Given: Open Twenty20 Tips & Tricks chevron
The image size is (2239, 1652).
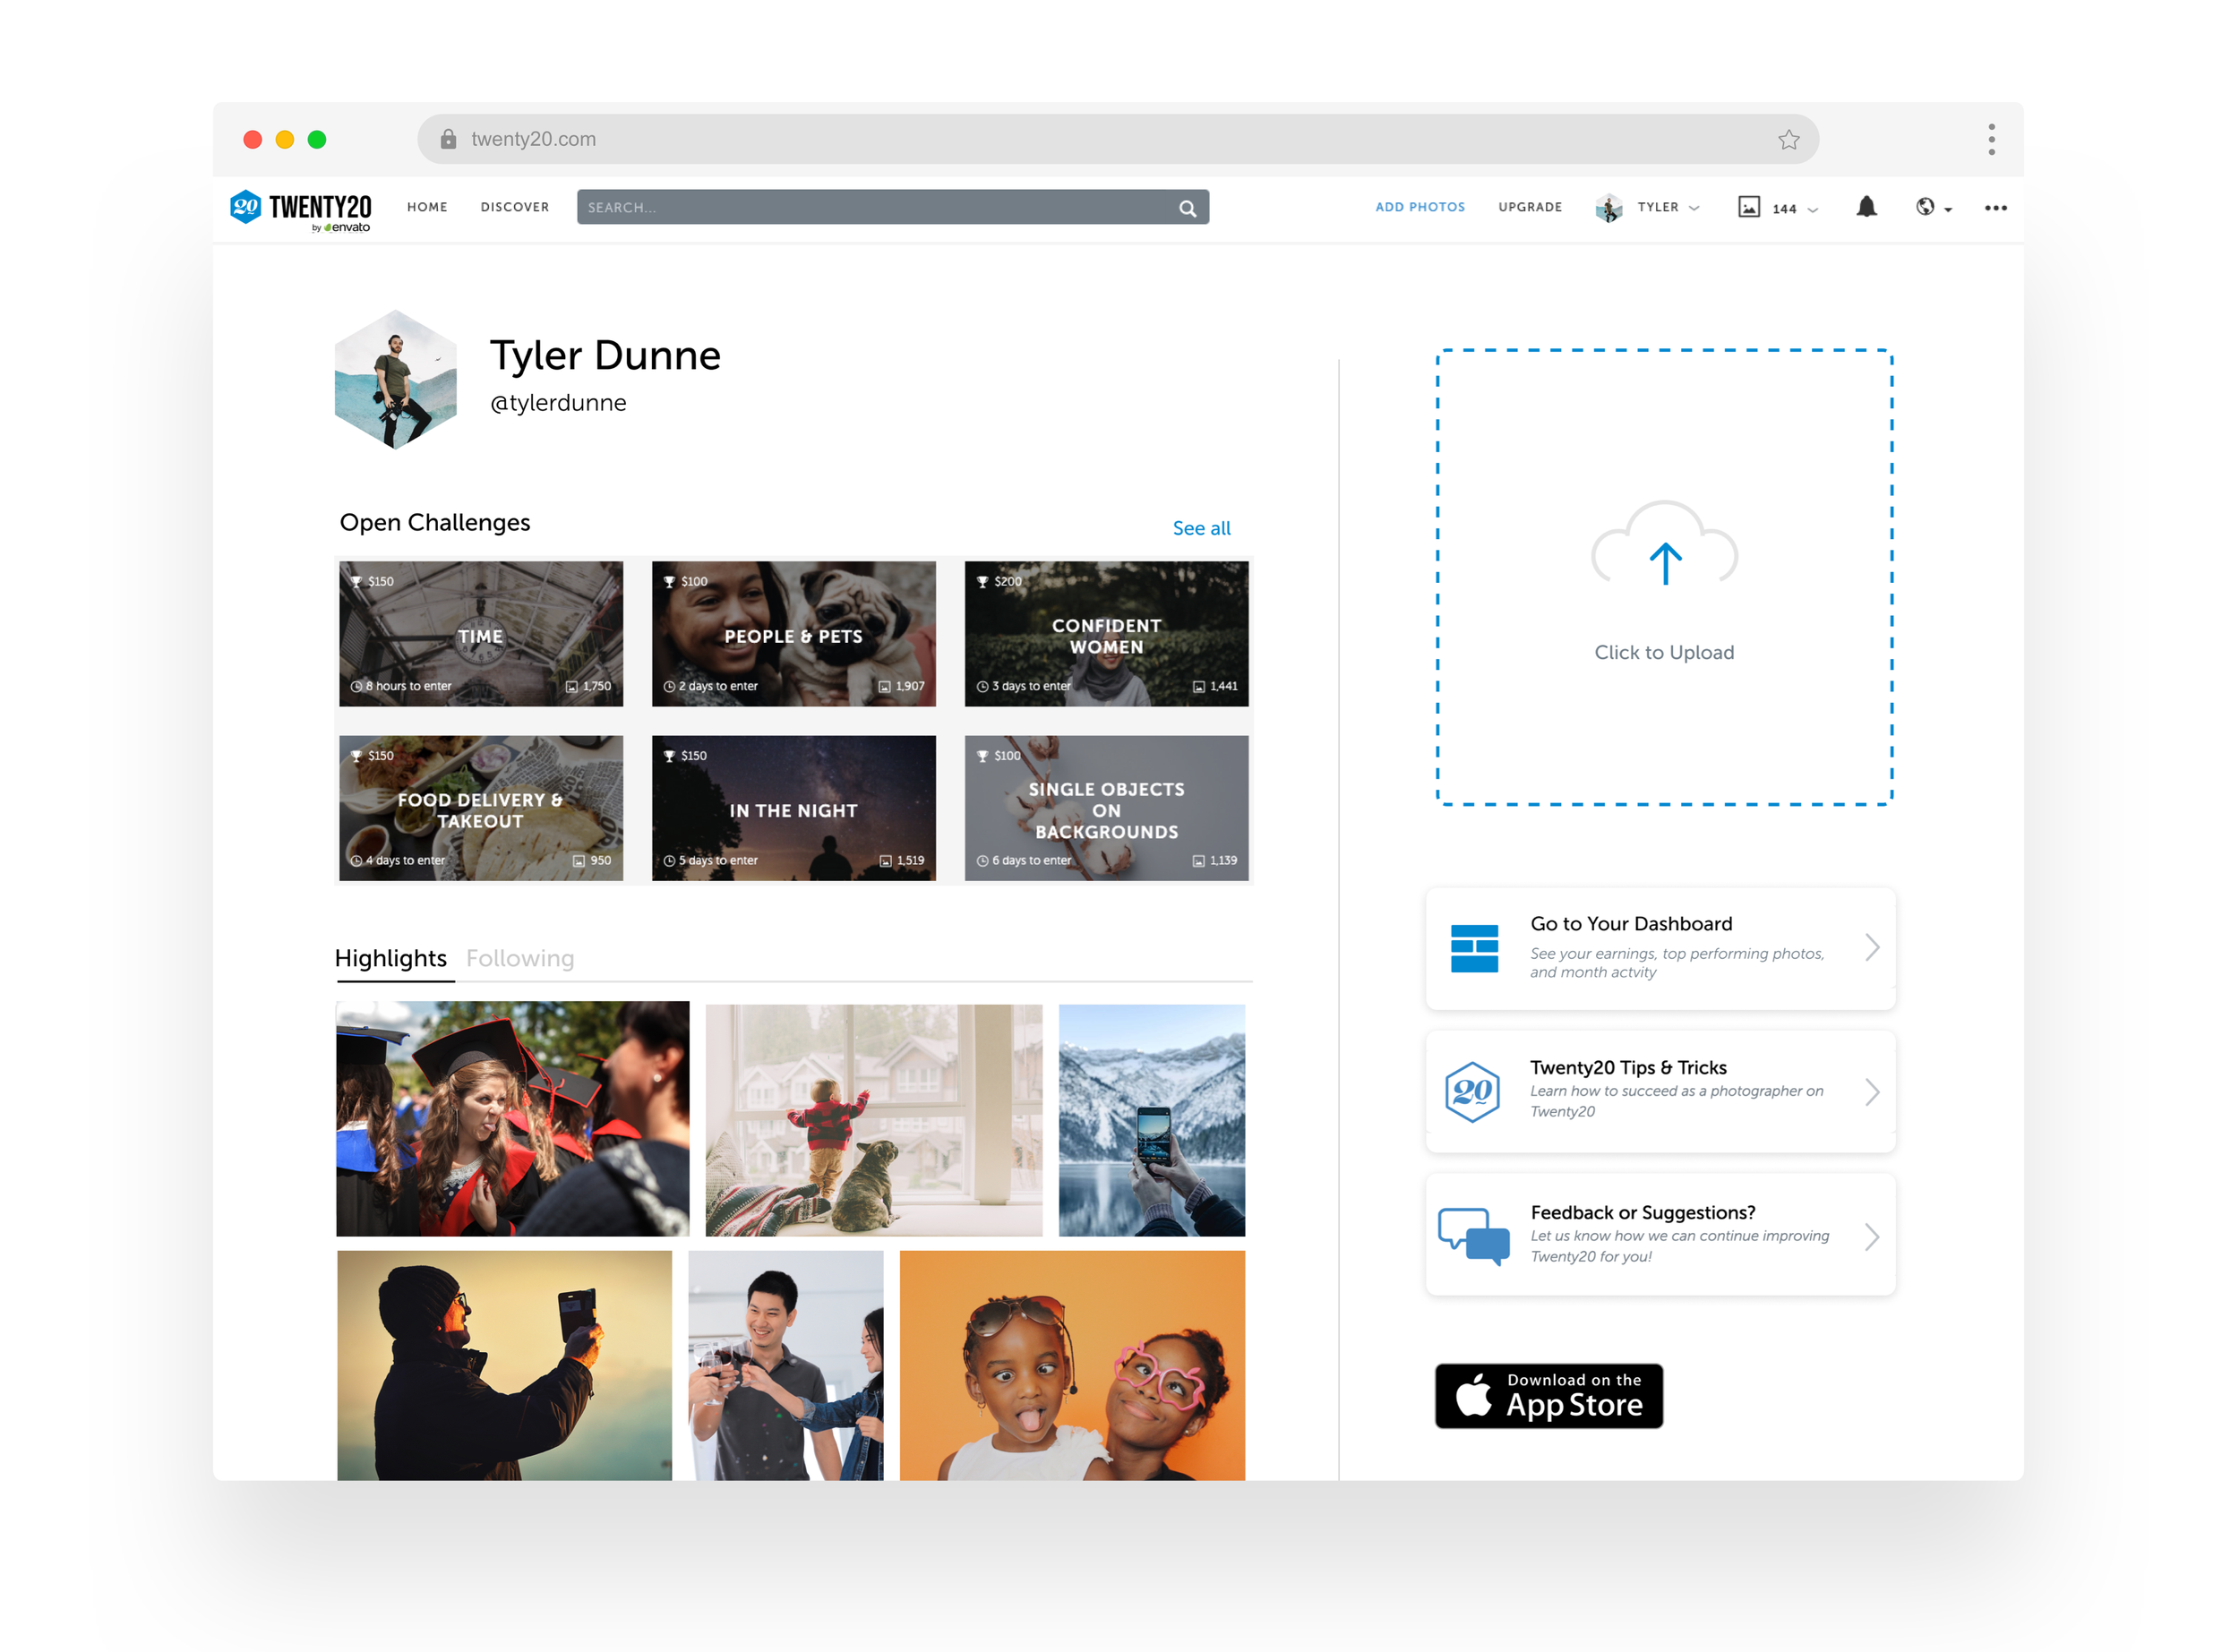Looking at the screenshot, I should click(1871, 1091).
